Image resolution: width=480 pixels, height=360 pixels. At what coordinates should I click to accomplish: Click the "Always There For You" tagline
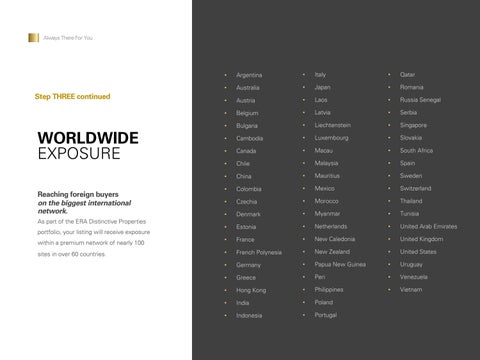coord(68,38)
